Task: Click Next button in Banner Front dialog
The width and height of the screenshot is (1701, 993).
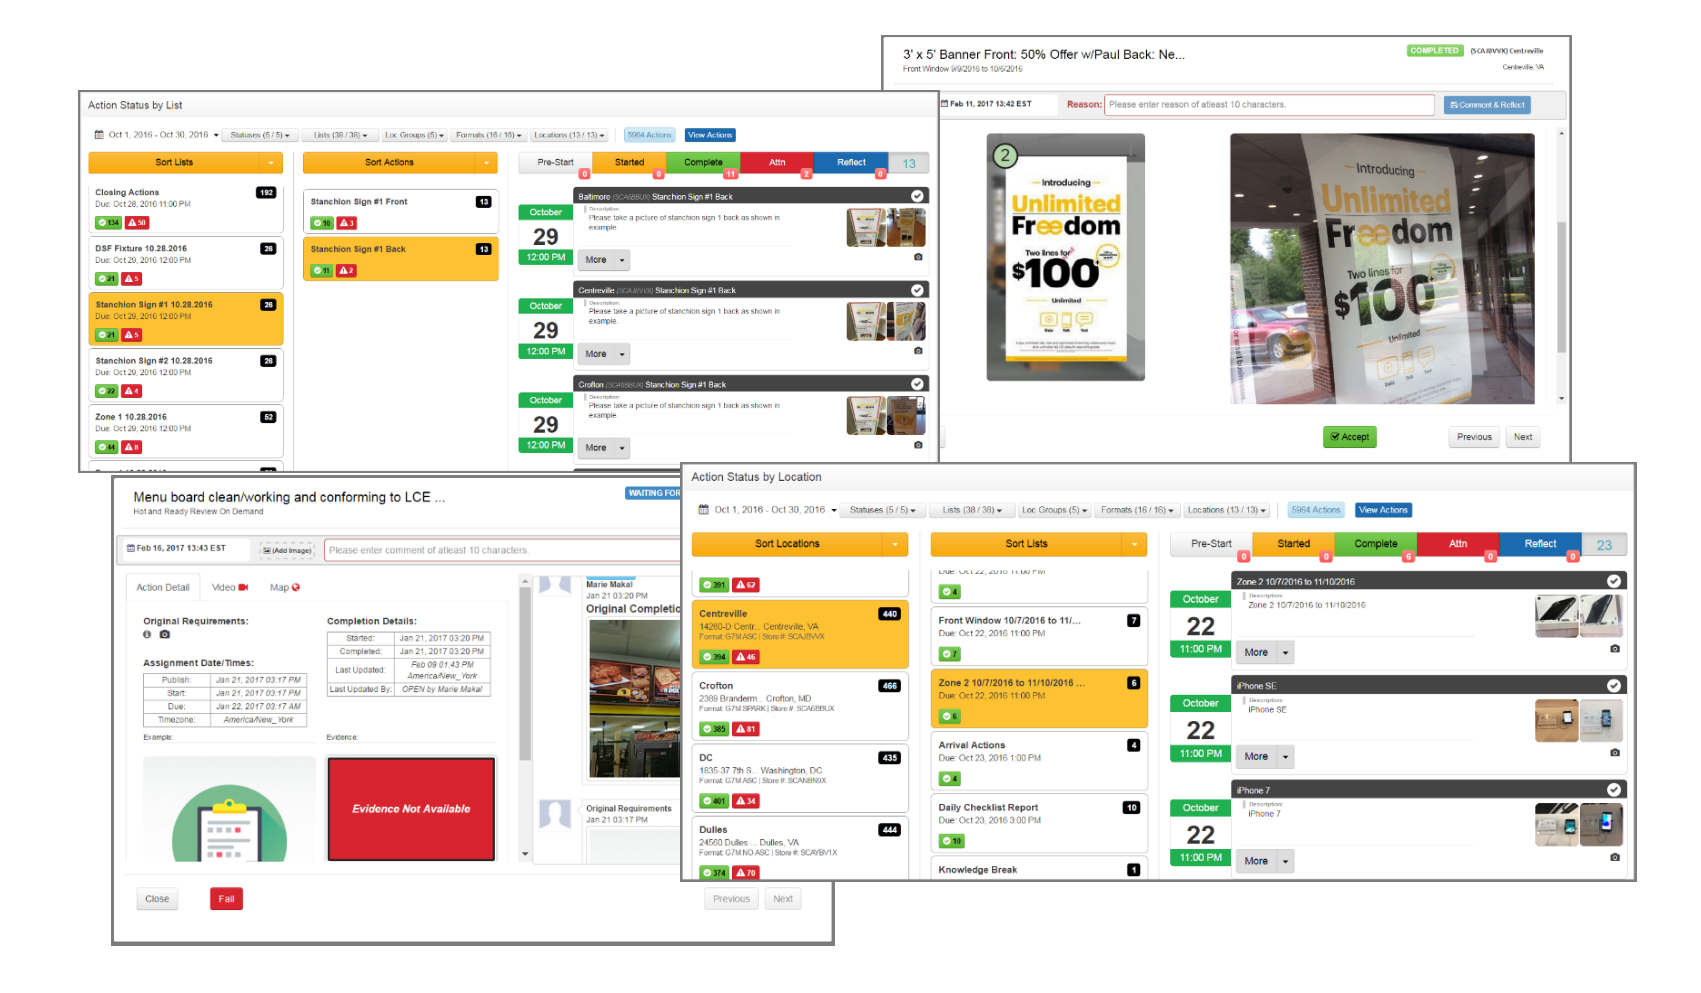Action: pos(1523,437)
